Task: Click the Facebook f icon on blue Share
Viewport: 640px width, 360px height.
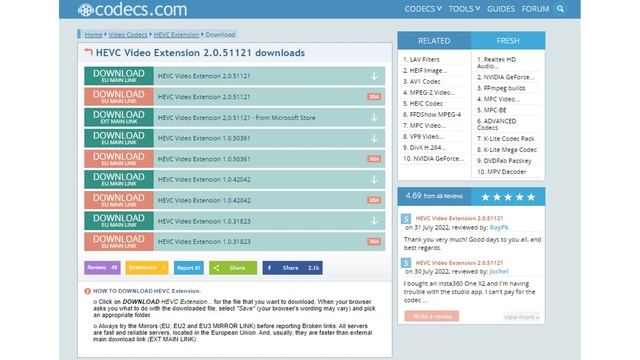Action: (269, 268)
